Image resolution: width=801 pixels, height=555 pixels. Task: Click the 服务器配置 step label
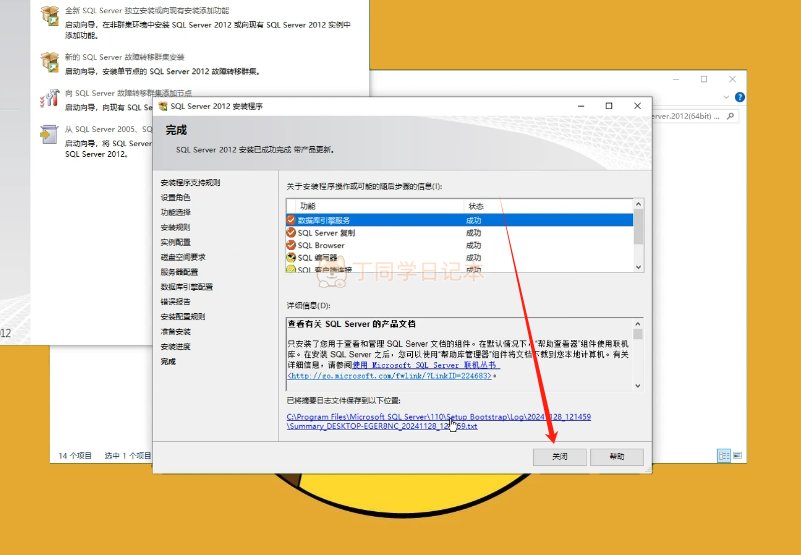(179, 272)
